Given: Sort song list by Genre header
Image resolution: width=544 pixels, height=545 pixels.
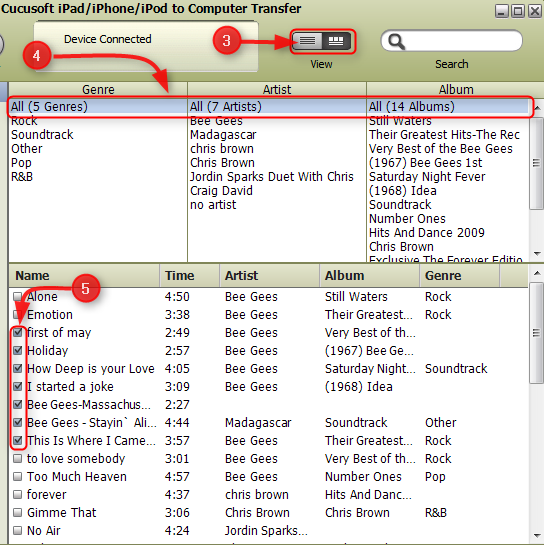Looking at the screenshot, I should [x=460, y=276].
